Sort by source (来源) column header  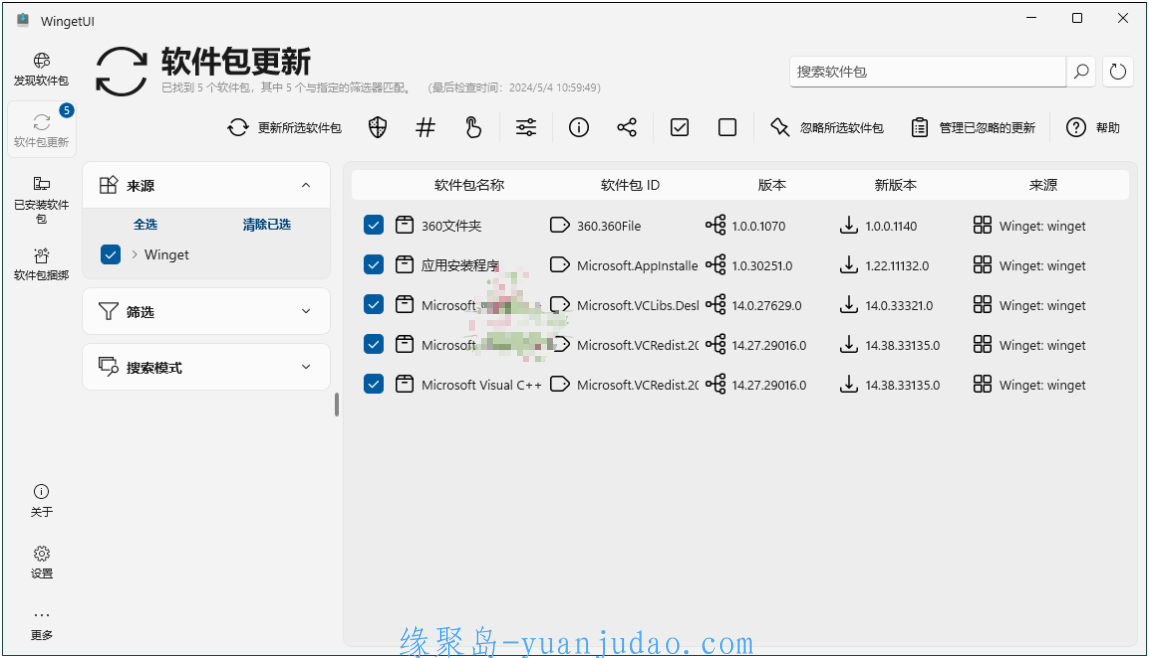[x=1043, y=185]
